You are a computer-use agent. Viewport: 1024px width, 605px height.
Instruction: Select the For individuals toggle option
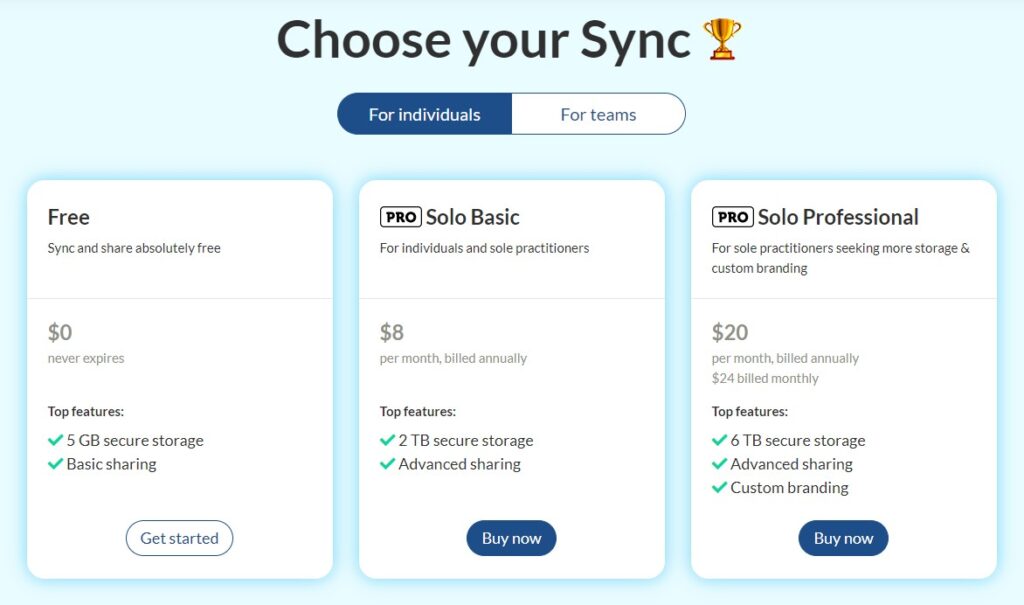424,114
